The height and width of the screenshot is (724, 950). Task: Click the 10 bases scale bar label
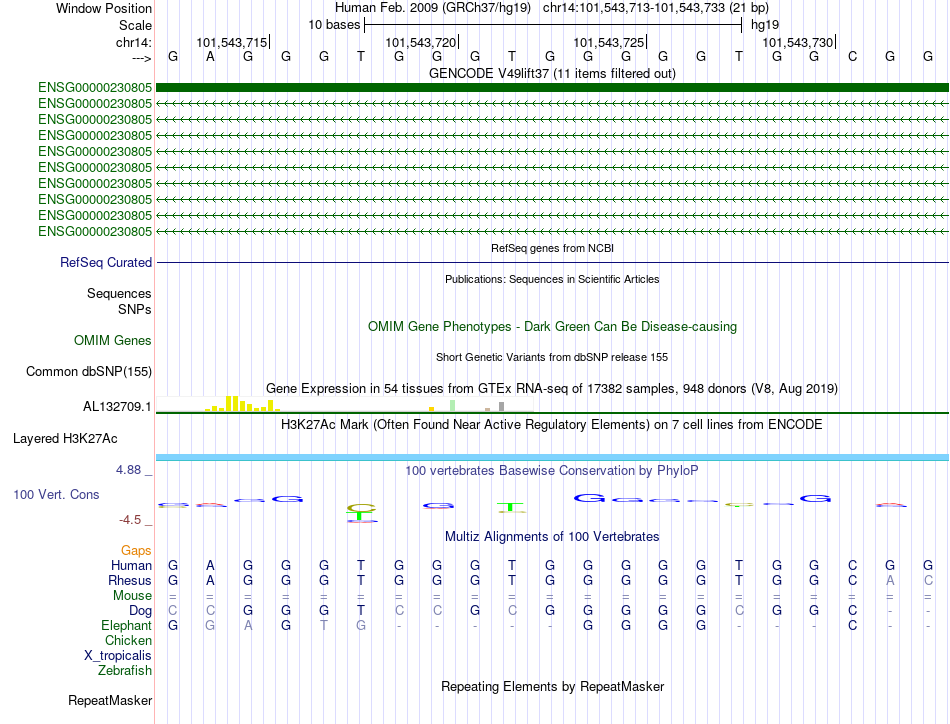pyautogui.click(x=334, y=25)
